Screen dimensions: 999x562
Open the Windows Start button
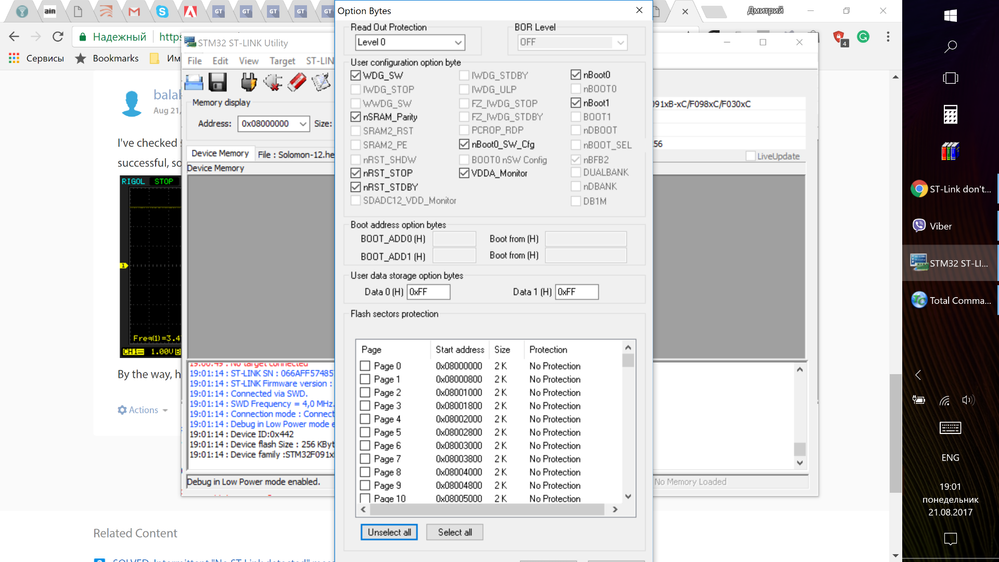tap(950, 16)
